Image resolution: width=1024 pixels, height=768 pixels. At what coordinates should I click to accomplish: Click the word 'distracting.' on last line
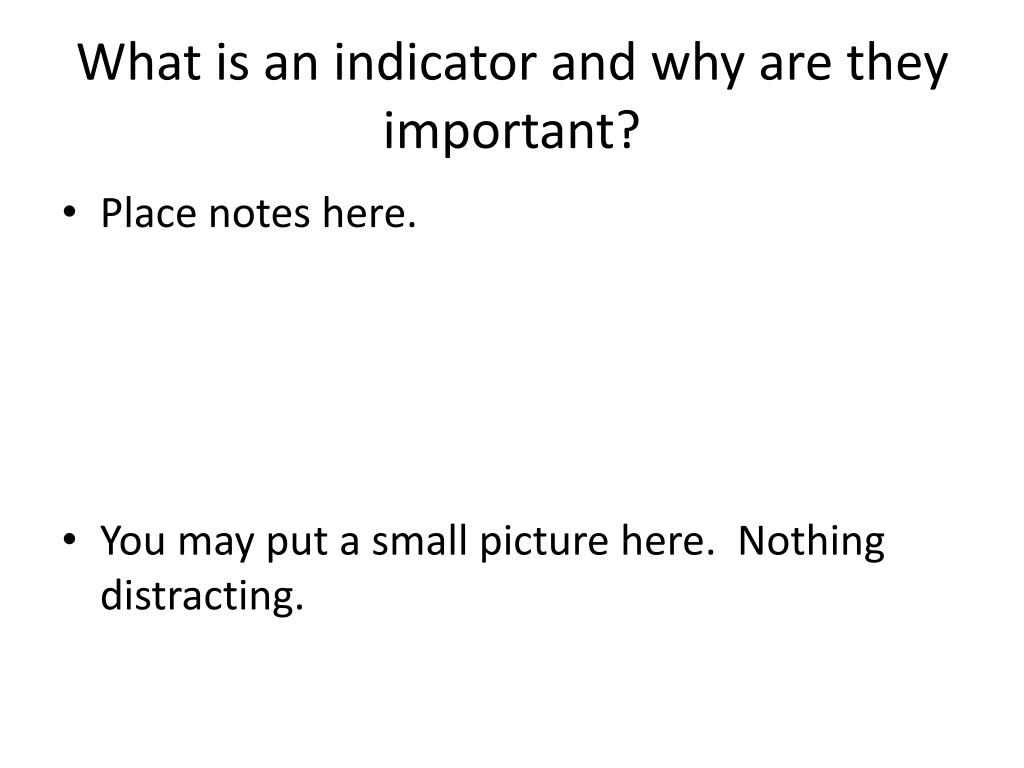(x=202, y=597)
